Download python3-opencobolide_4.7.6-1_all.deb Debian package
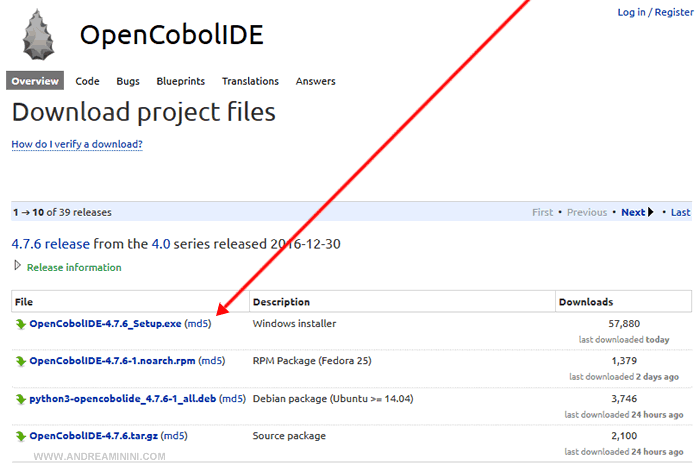Viewport: 700px width, 466px height. point(123,398)
